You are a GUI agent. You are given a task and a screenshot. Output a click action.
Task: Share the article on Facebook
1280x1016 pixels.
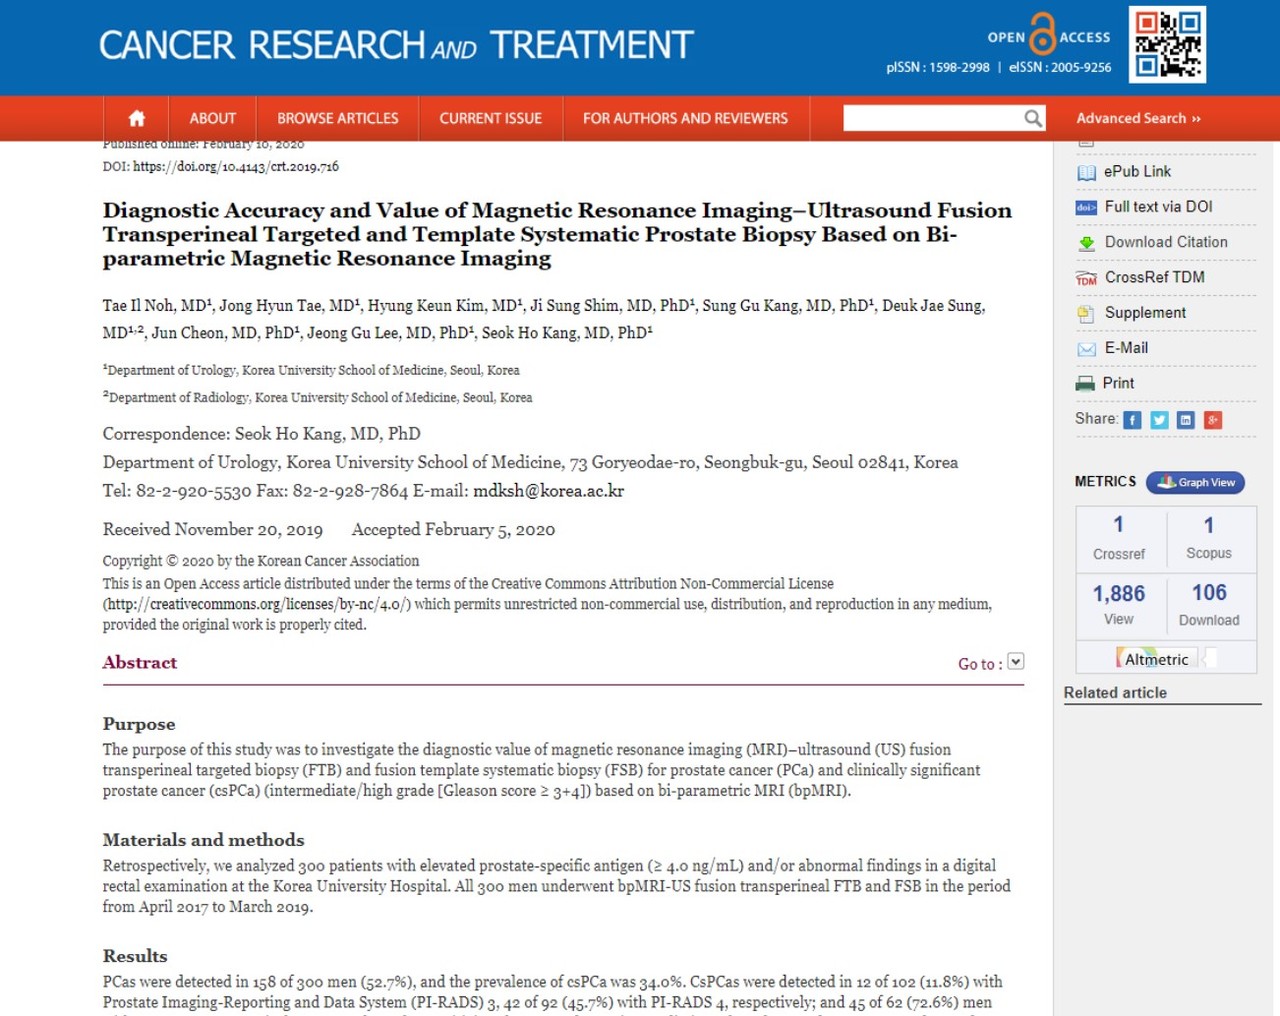tap(1132, 420)
